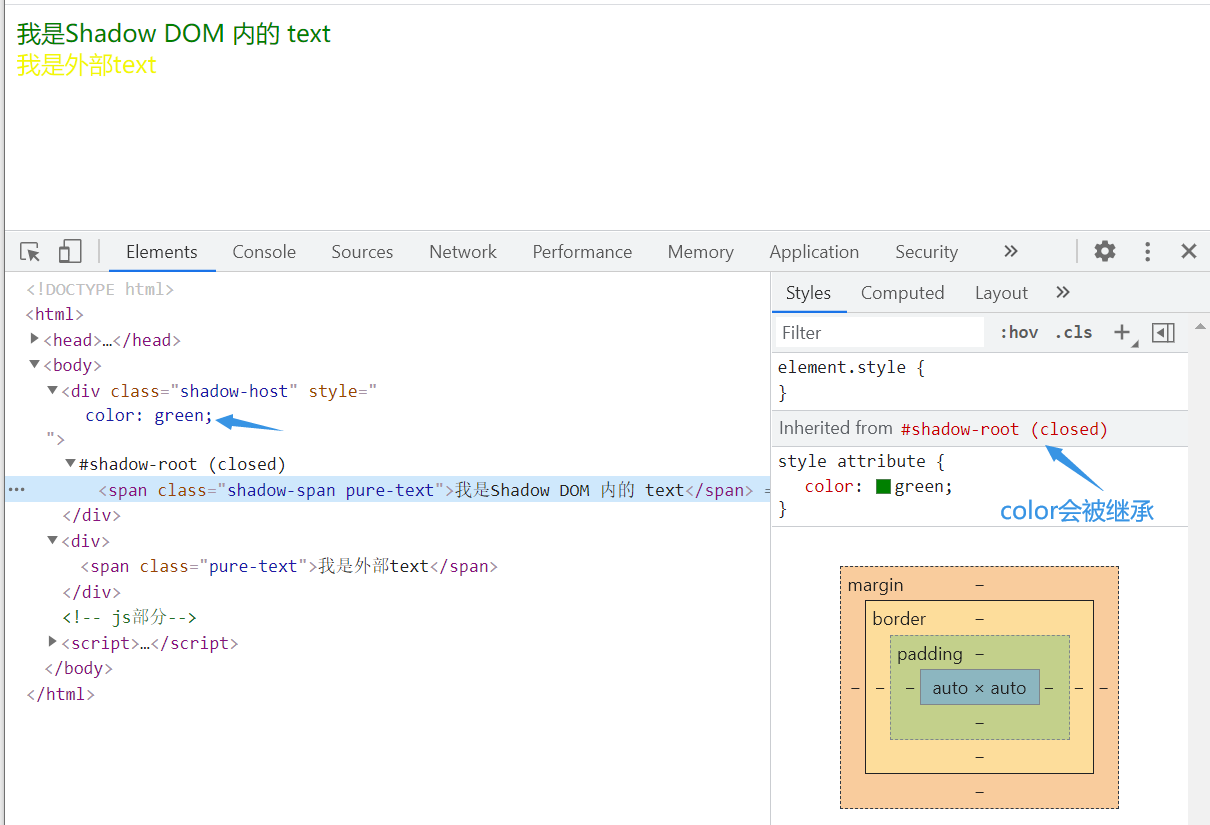Image resolution: width=1210 pixels, height=825 pixels.
Task: Click the color: green; attribute value
Action: pos(149,415)
